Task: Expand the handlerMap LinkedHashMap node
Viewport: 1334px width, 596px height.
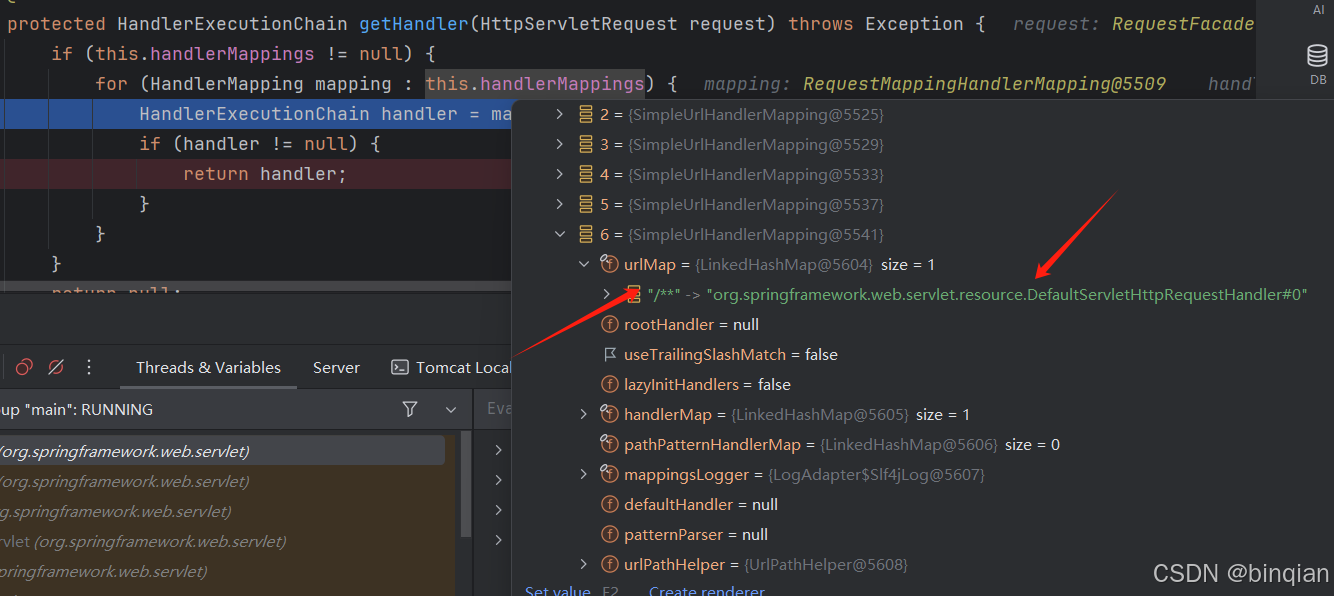Action: coord(584,414)
